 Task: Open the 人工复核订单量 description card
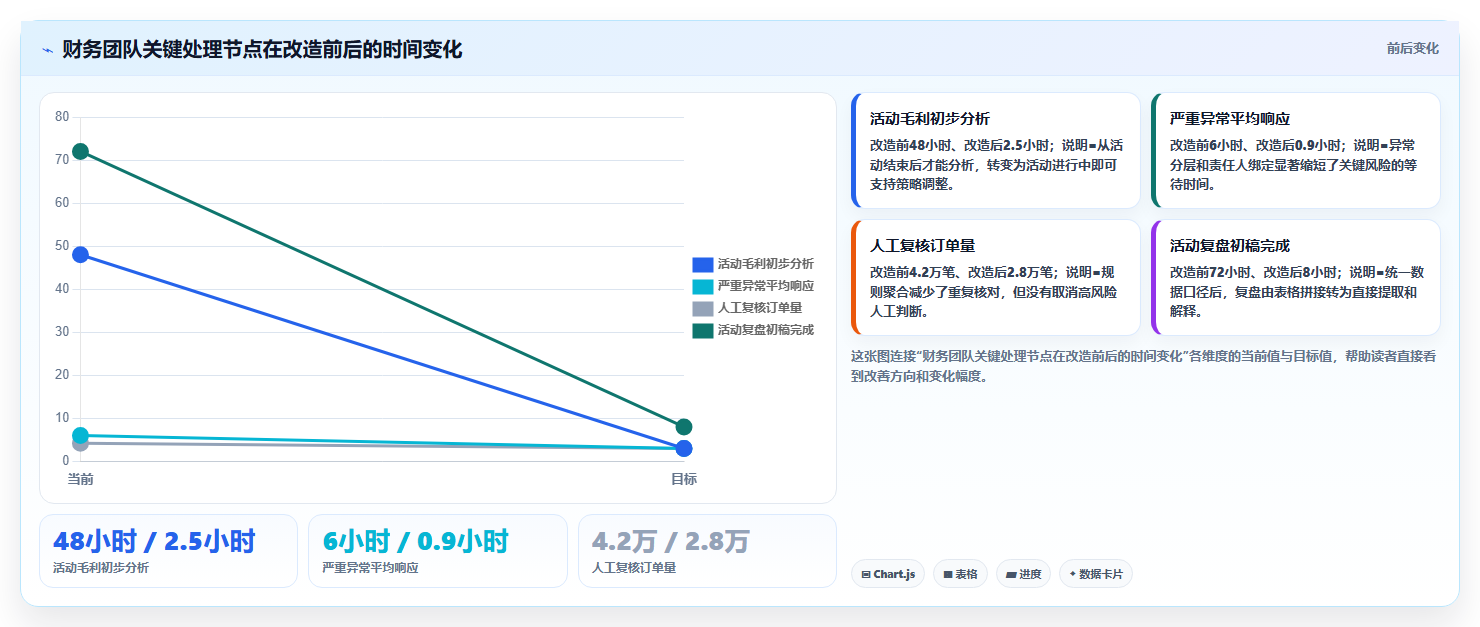(x=995, y=278)
